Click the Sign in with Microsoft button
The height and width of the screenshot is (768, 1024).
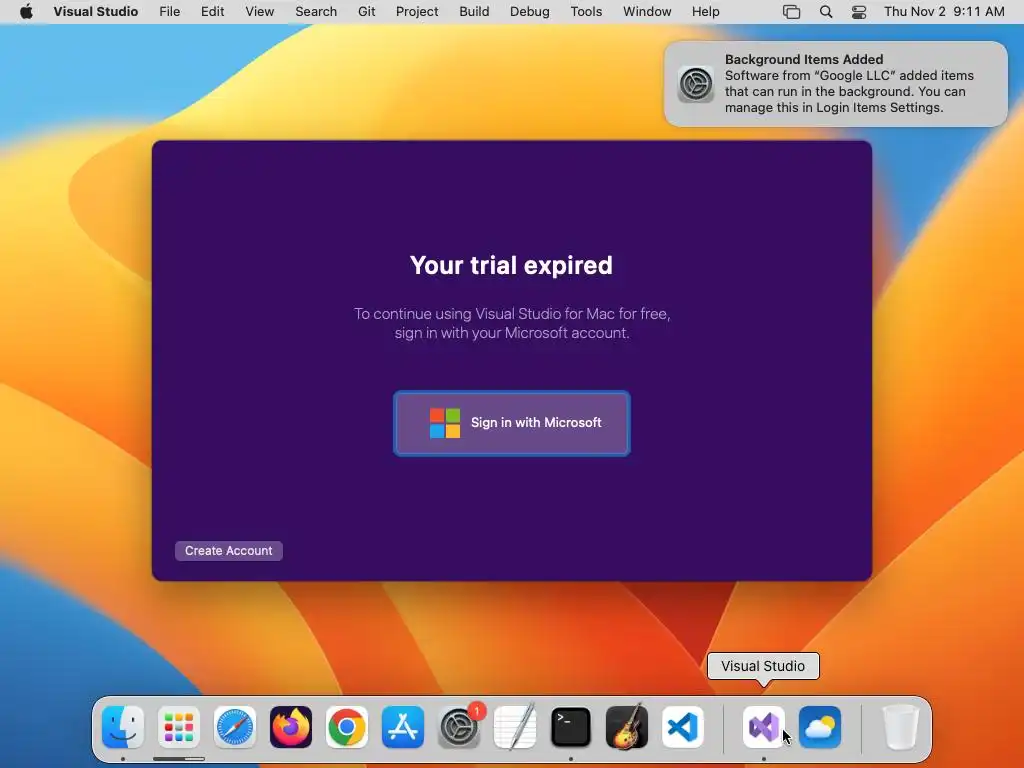click(x=511, y=423)
